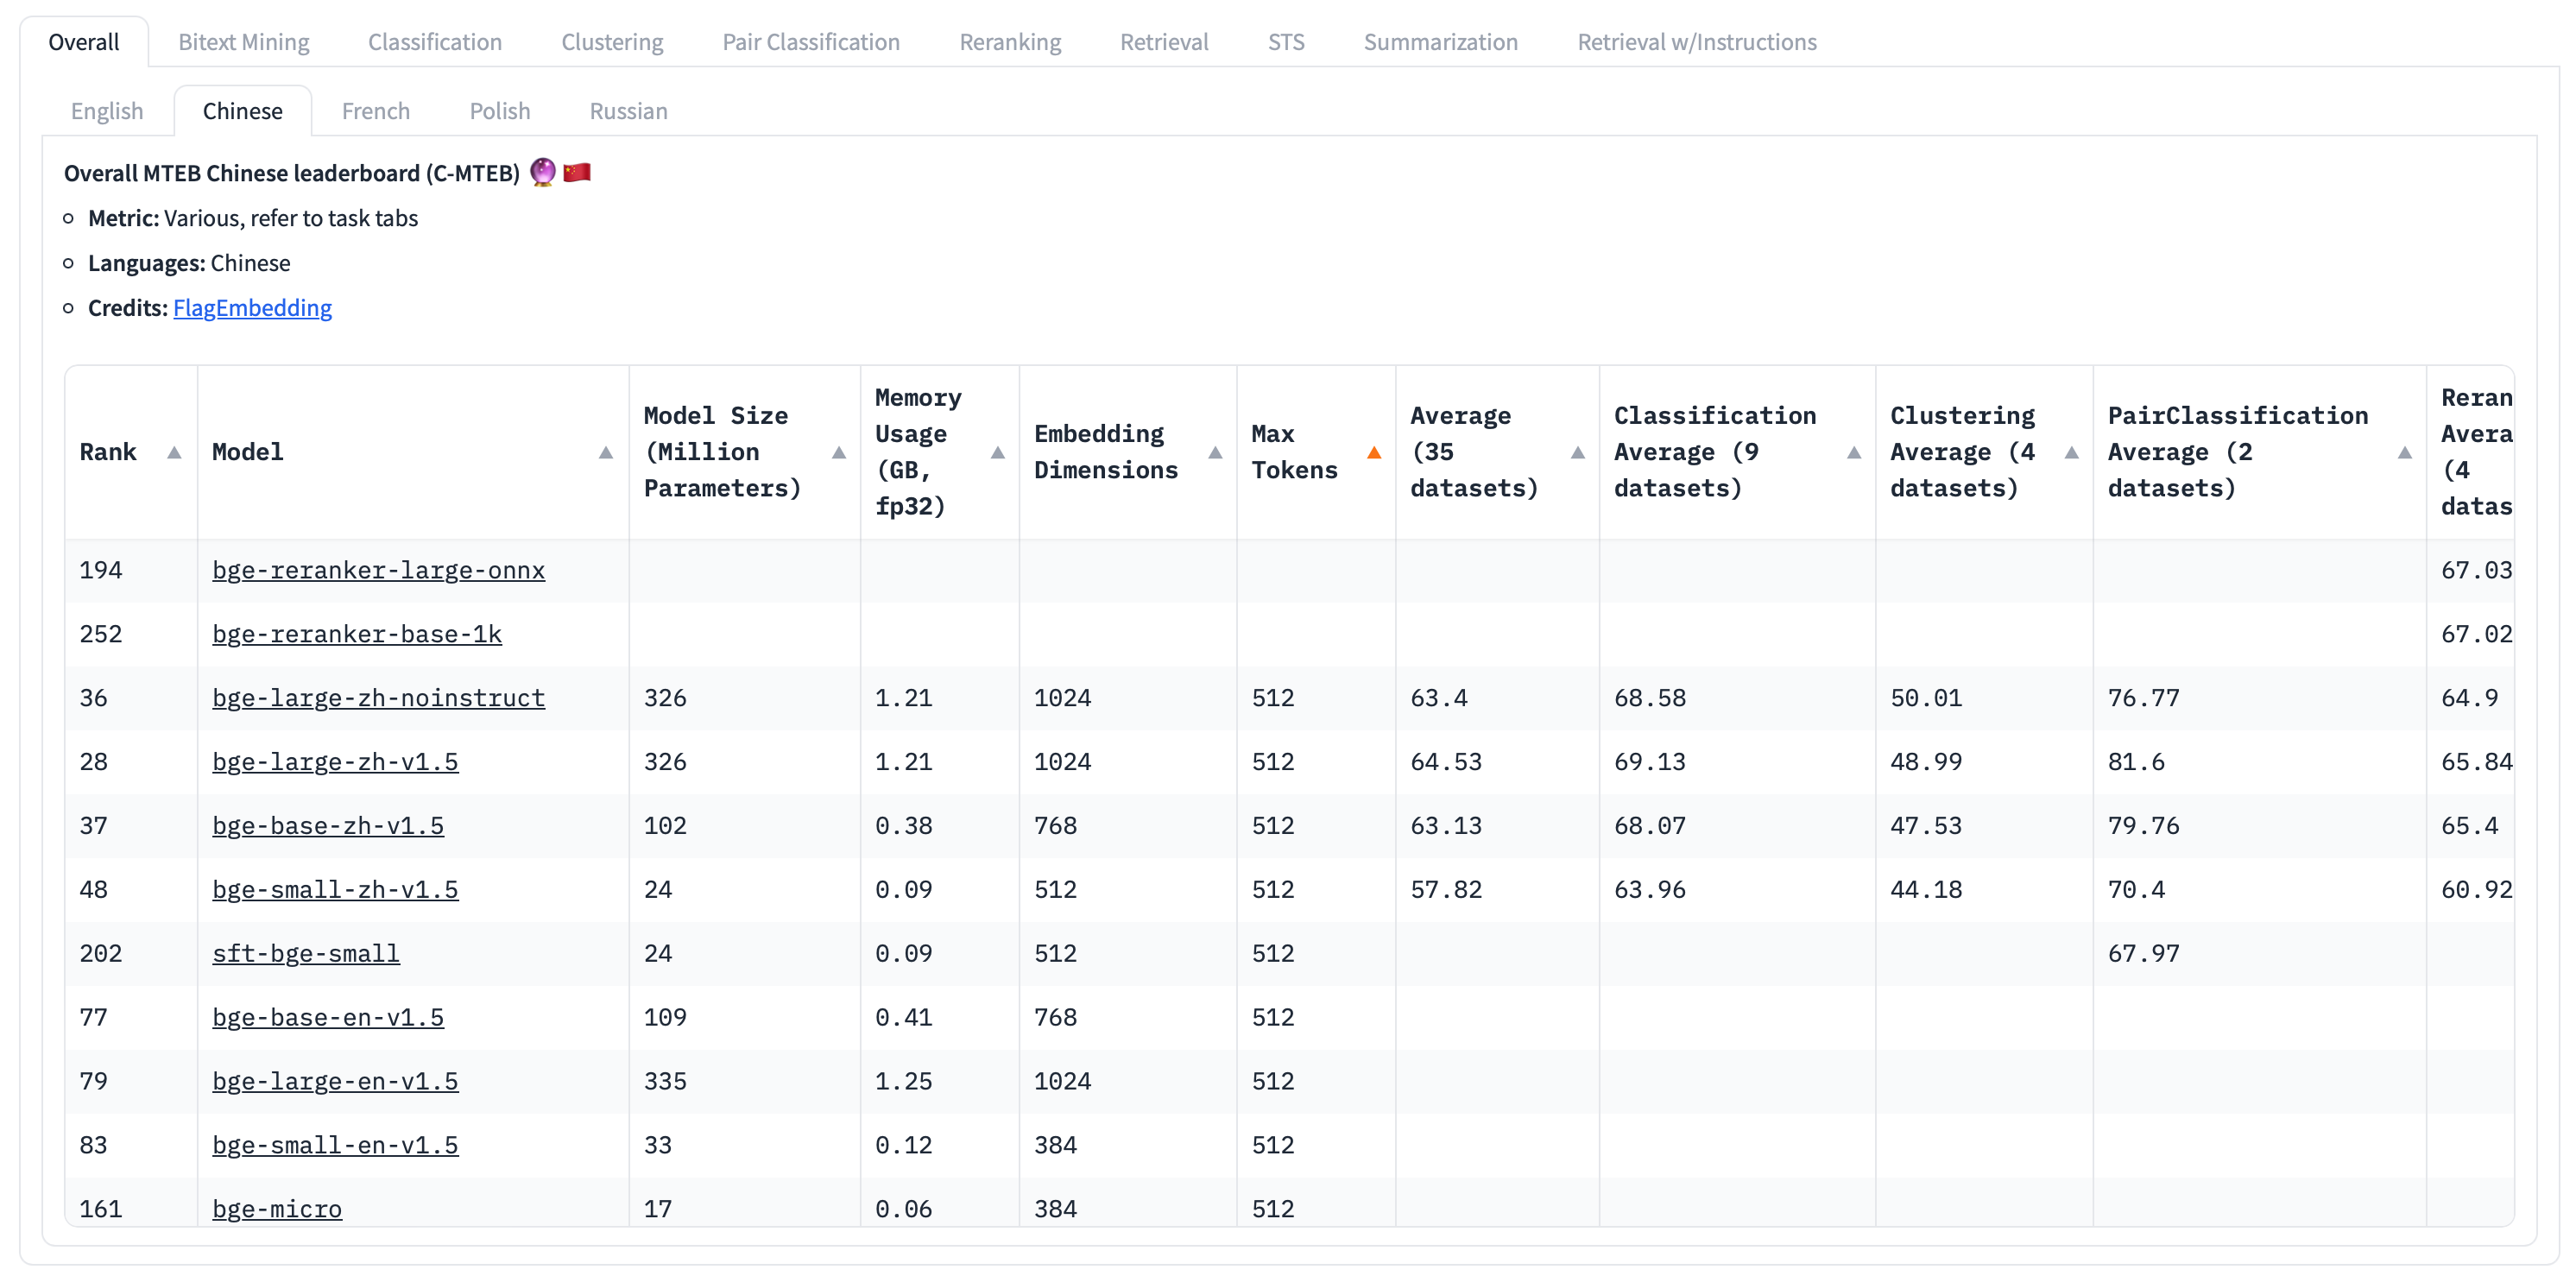Open bge-reranker-large-onnx model page

tap(378, 570)
